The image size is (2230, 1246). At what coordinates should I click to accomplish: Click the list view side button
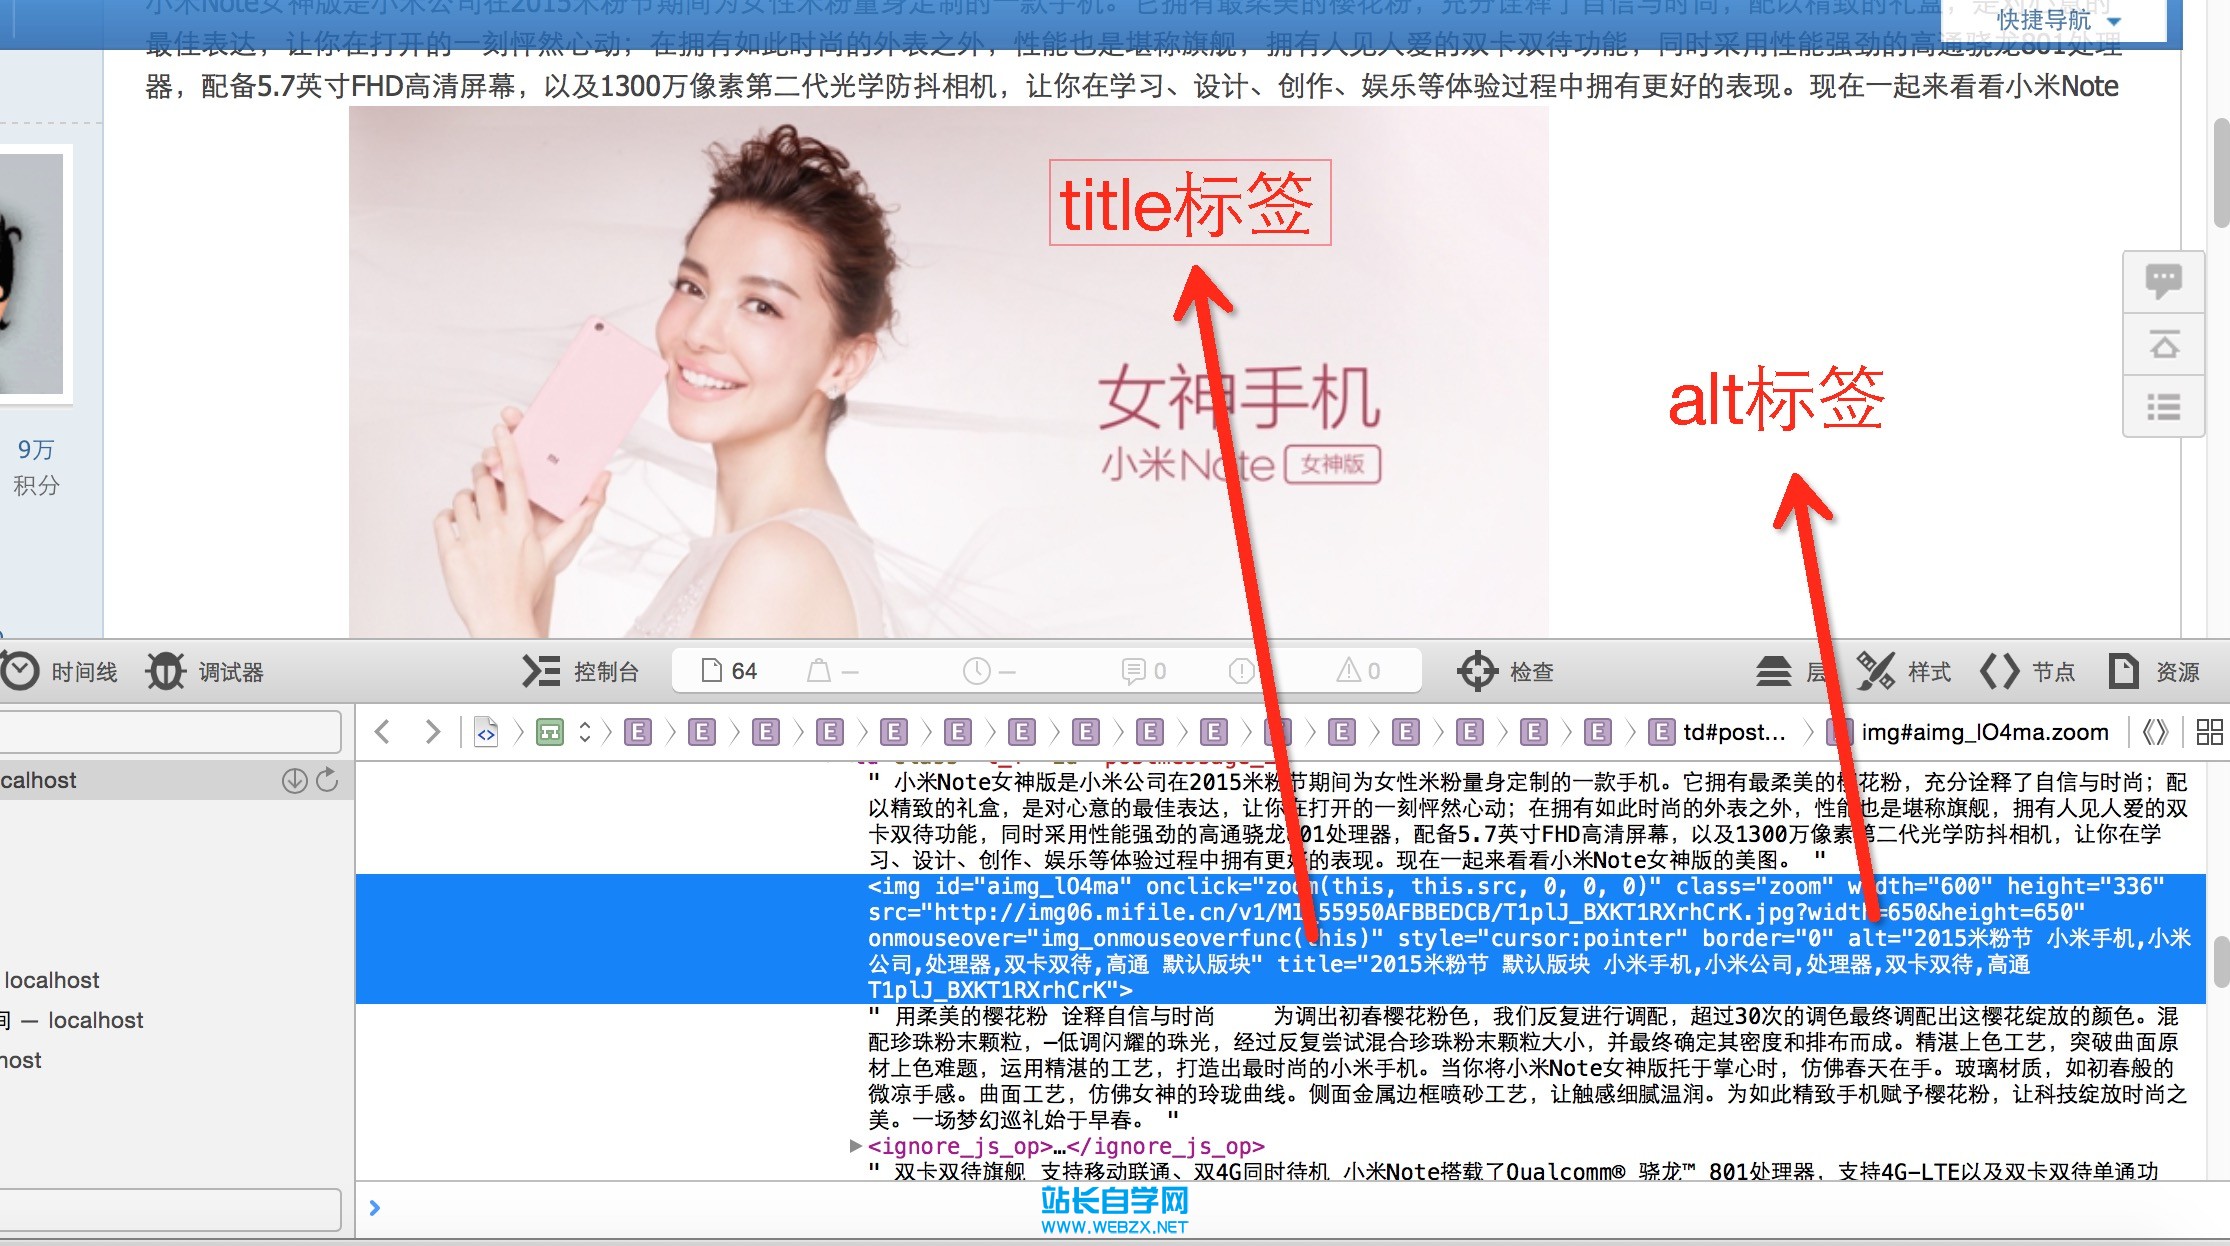point(2163,407)
